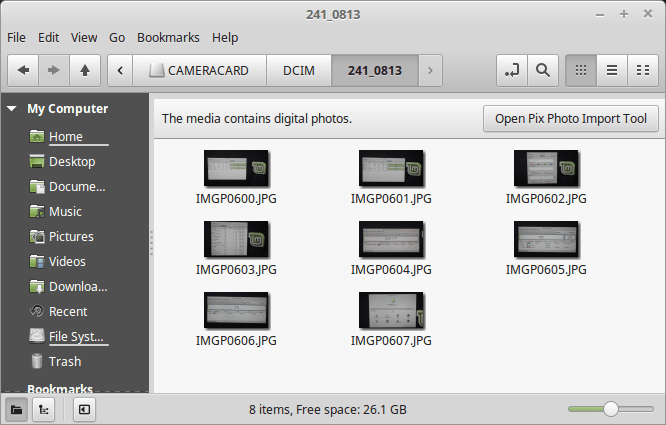This screenshot has height=425, width=666.
Task: Click Open Pix Photo Import Tool
Action: (570, 118)
